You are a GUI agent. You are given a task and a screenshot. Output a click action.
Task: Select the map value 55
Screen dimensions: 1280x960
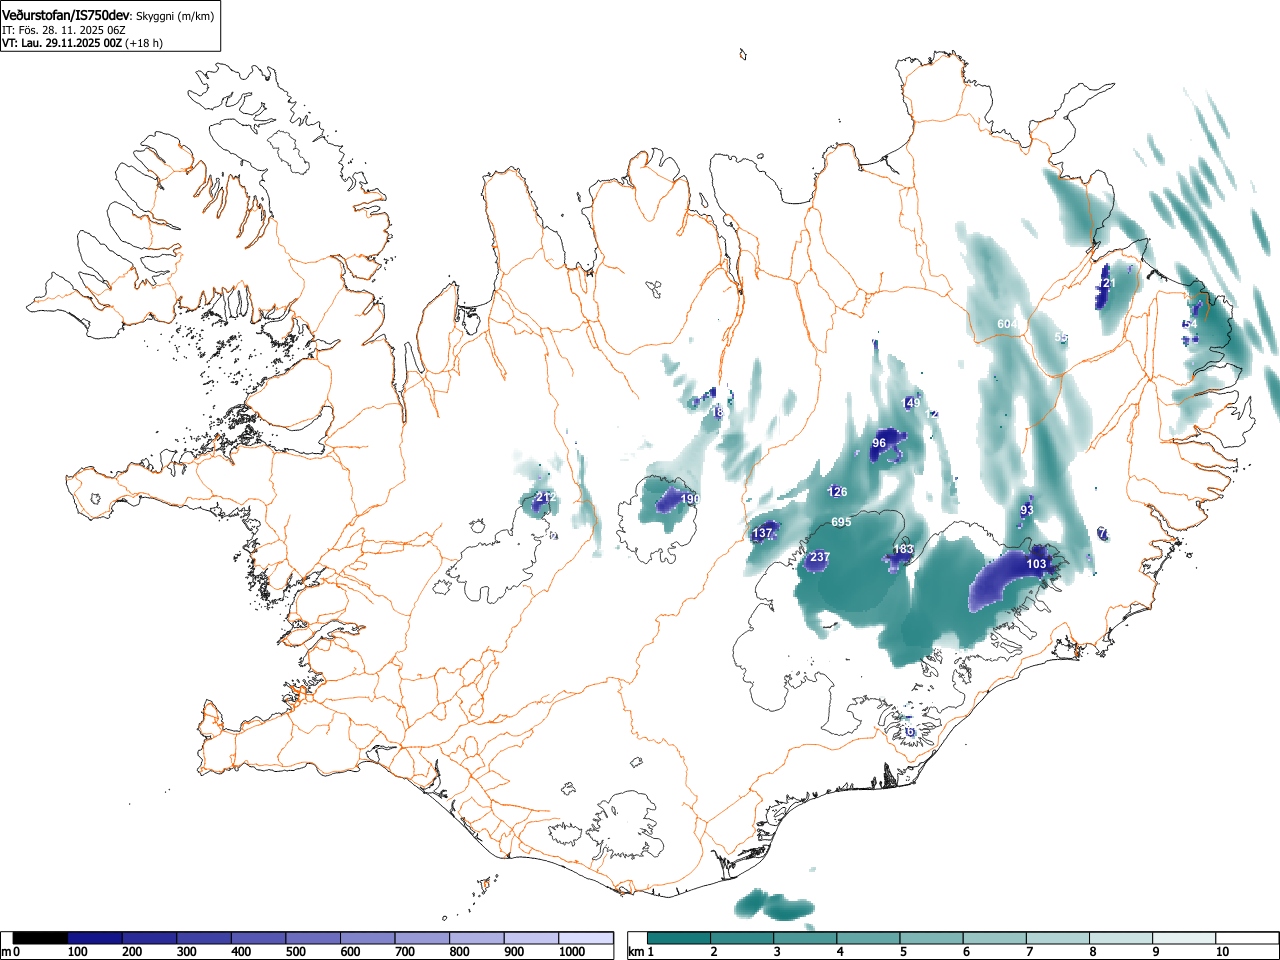[1061, 338]
